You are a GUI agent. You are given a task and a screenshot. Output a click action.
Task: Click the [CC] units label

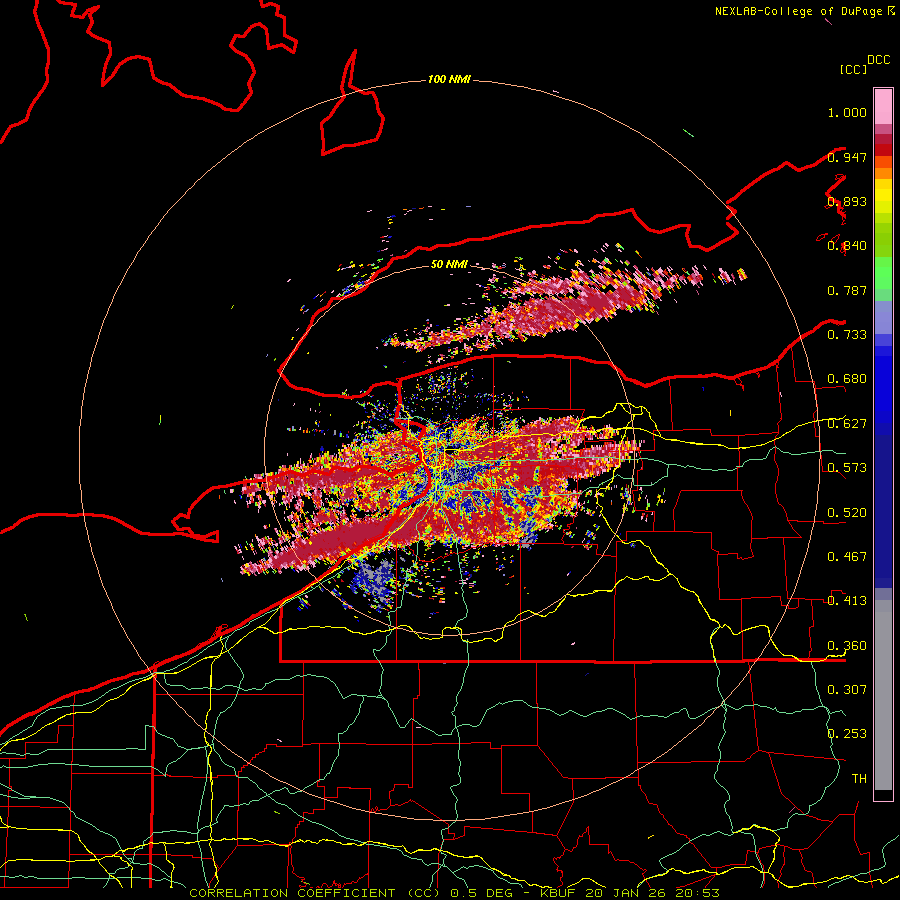[853, 69]
